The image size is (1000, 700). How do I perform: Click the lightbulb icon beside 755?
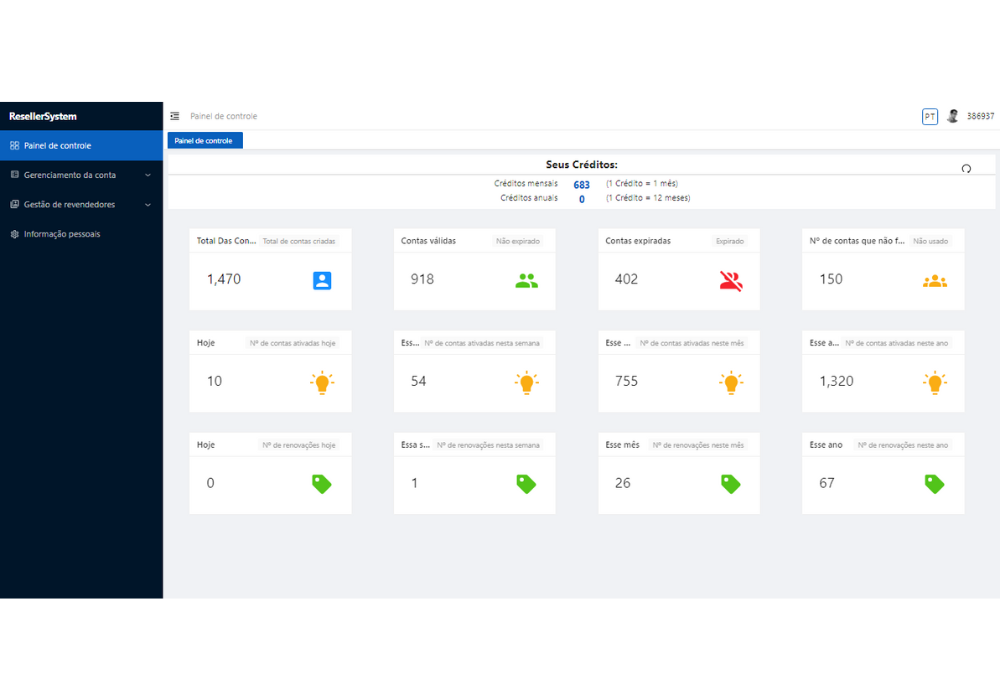click(731, 382)
